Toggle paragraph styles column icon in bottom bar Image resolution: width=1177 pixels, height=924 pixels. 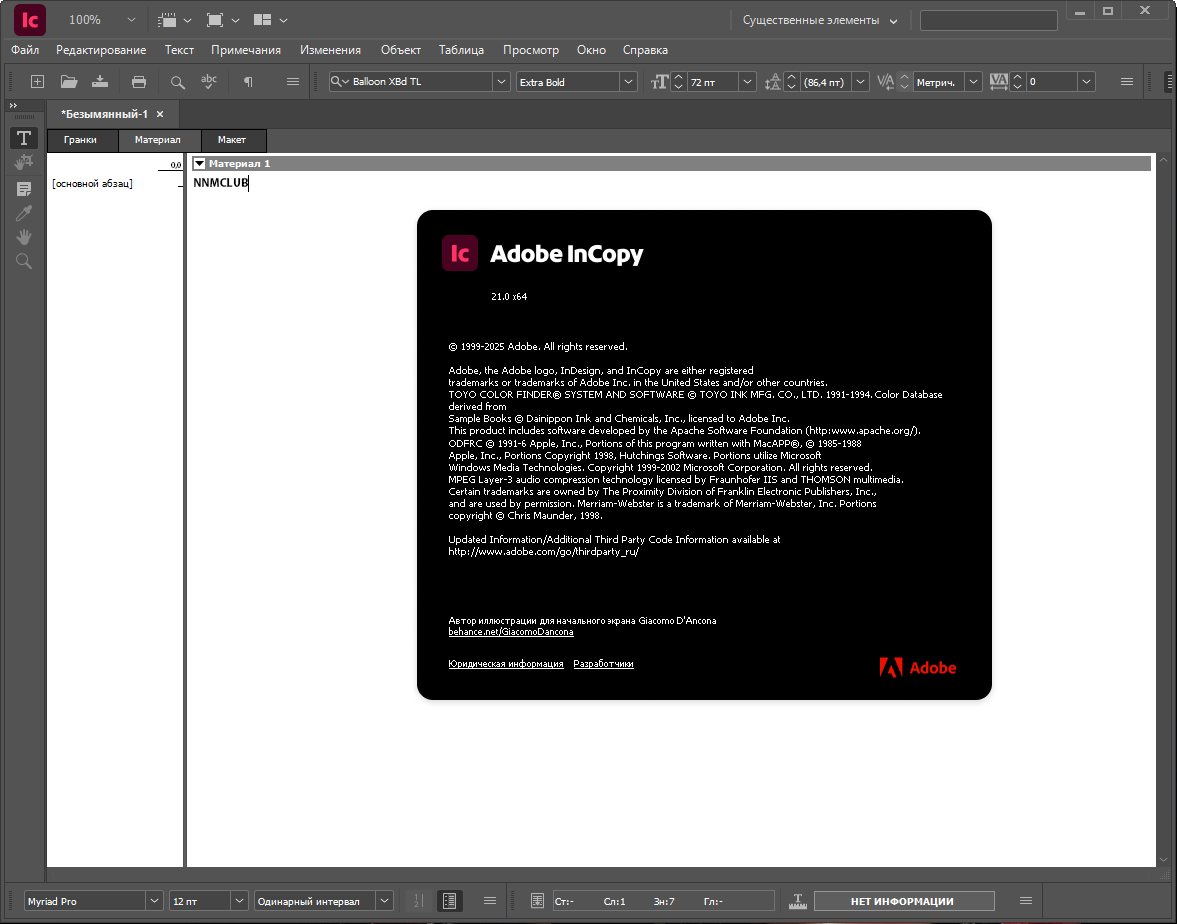(450, 901)
